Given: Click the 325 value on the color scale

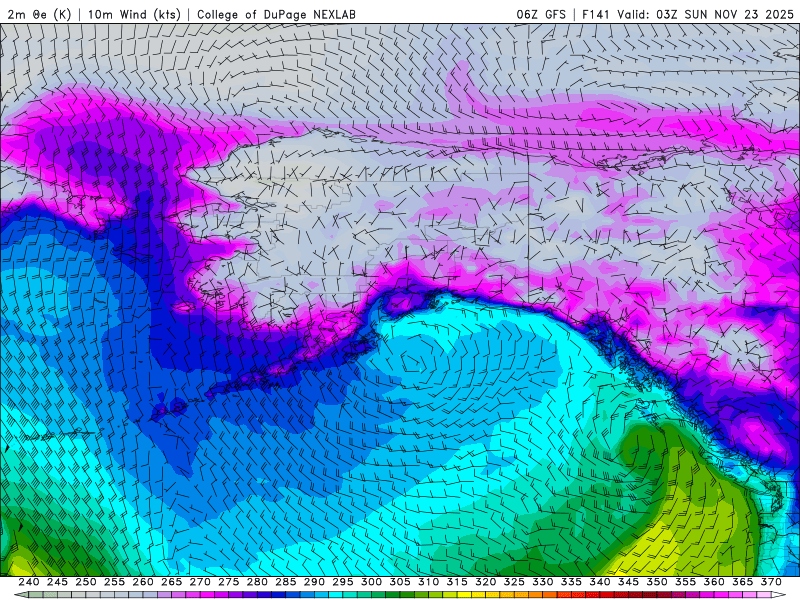Looking at the screenshot, I should (514, 582).
